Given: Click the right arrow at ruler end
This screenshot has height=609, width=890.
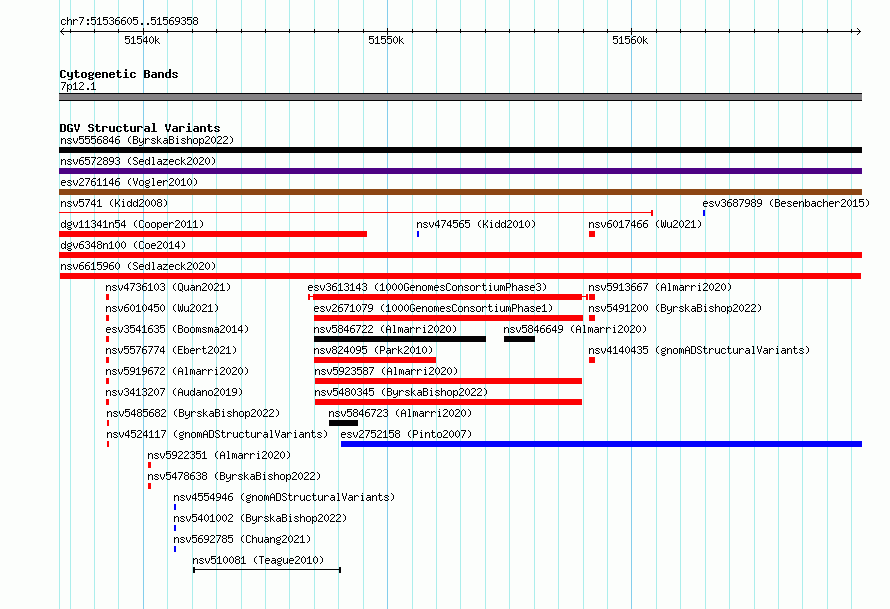Looking at the screenshot, I should (859, 32).
